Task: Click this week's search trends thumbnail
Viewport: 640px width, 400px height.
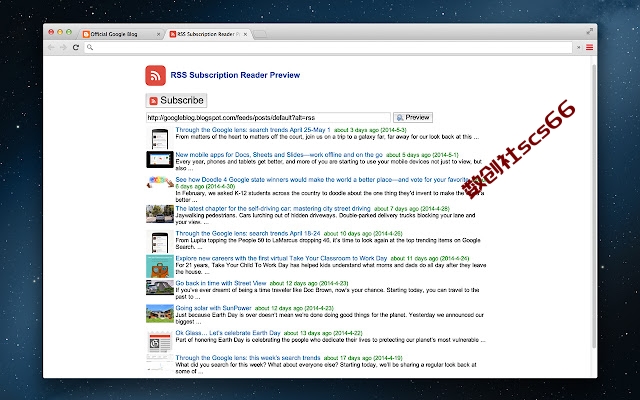Action: click(160, 363)
